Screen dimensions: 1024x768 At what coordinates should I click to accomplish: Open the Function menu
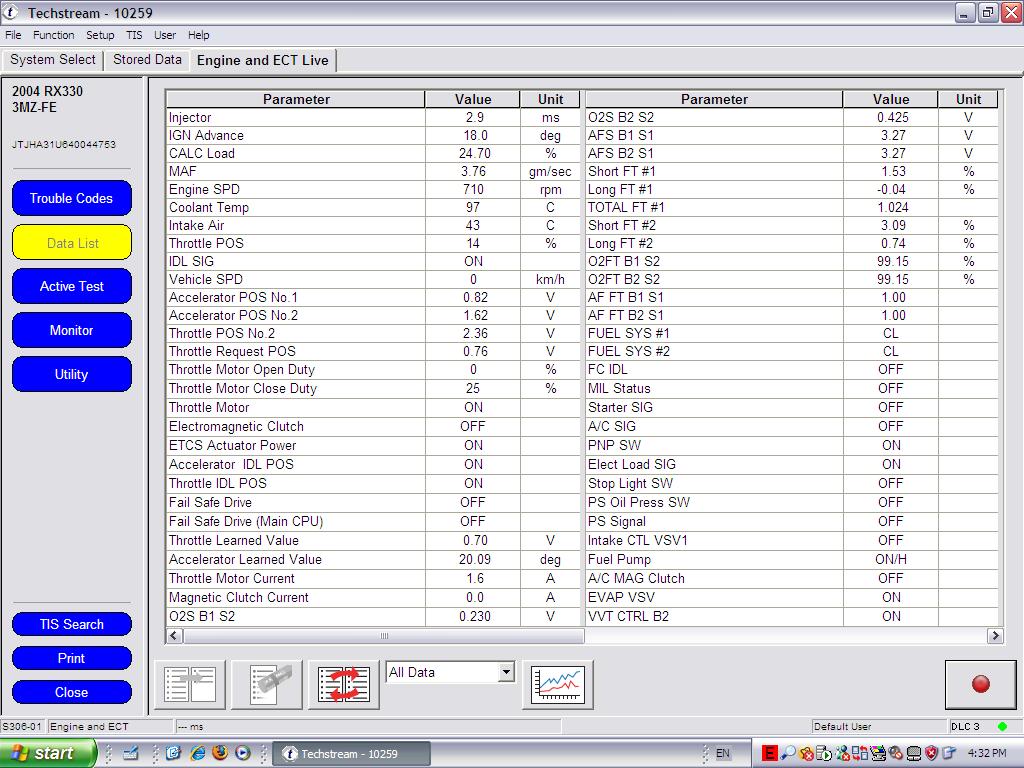53,35
